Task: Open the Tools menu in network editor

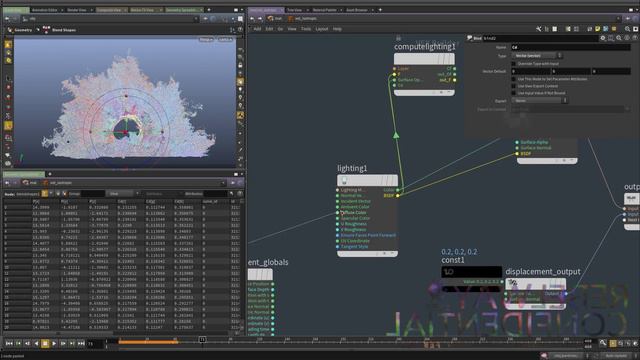Action: pyautogui.click(x=306, y=29)
